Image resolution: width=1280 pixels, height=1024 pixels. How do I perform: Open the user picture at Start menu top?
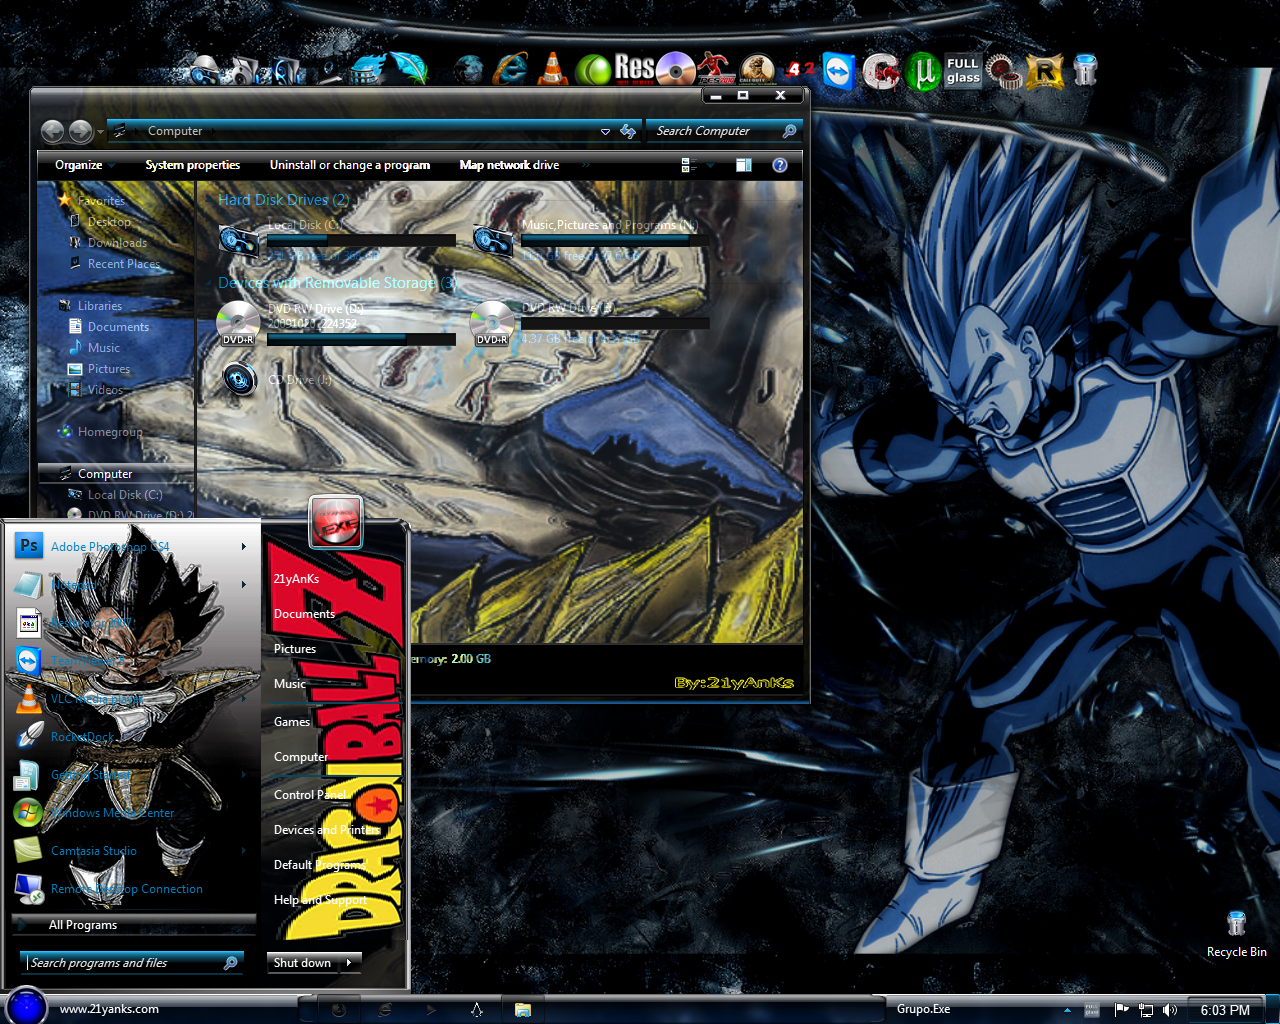tap(336, 521)
